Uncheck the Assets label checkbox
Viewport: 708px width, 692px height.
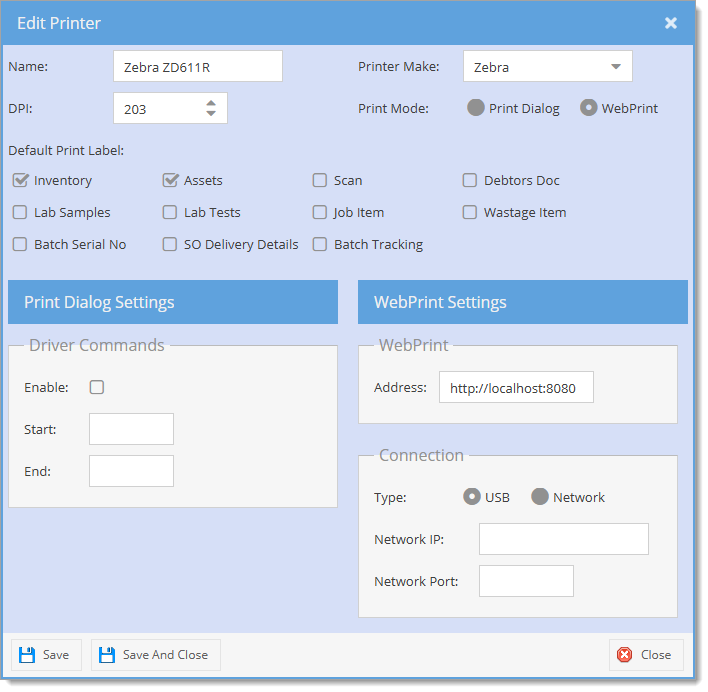click(x=170, y=180)
